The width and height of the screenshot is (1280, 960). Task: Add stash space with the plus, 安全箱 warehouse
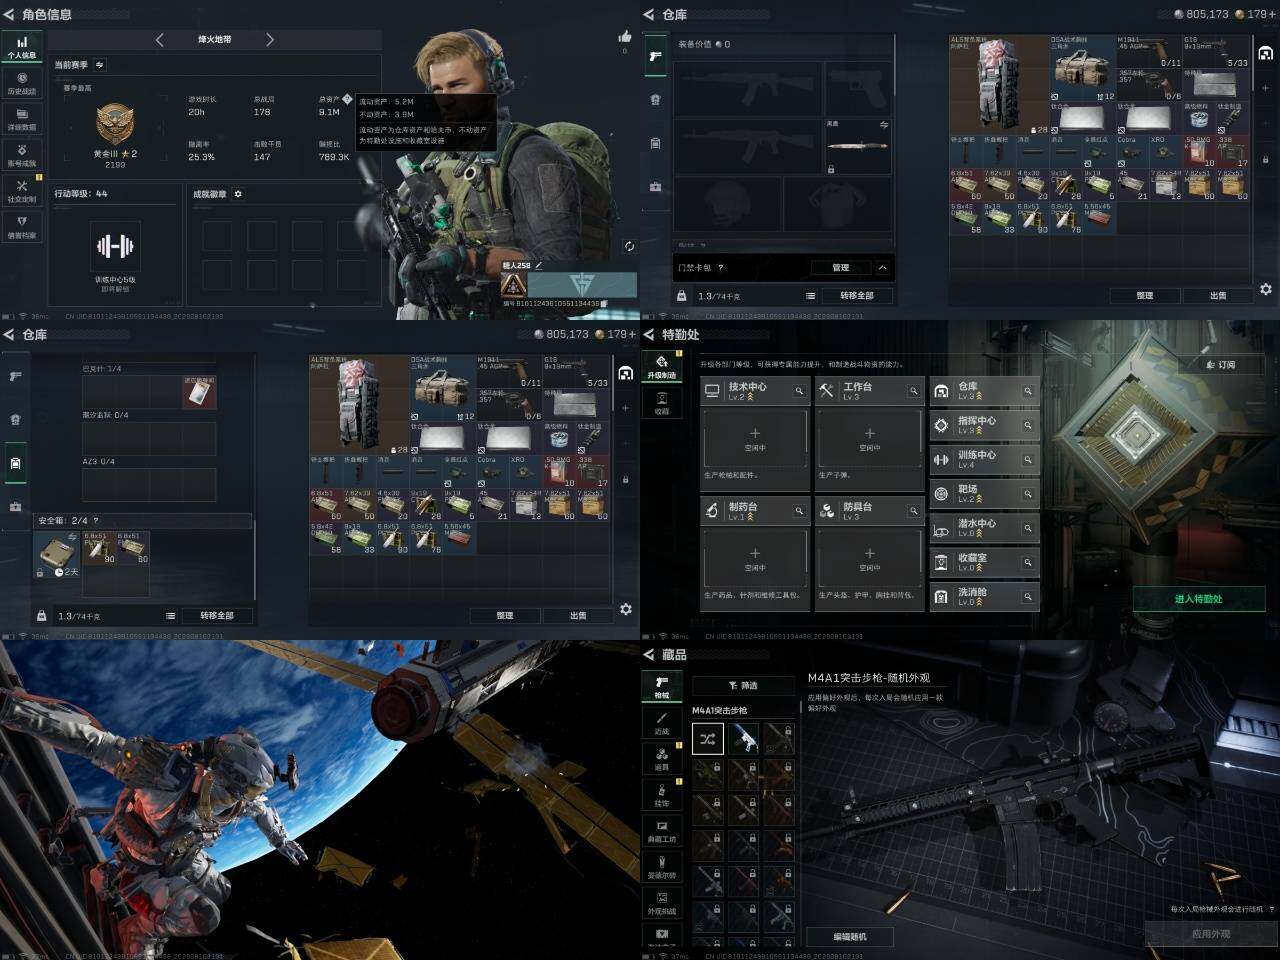point(626,408)
